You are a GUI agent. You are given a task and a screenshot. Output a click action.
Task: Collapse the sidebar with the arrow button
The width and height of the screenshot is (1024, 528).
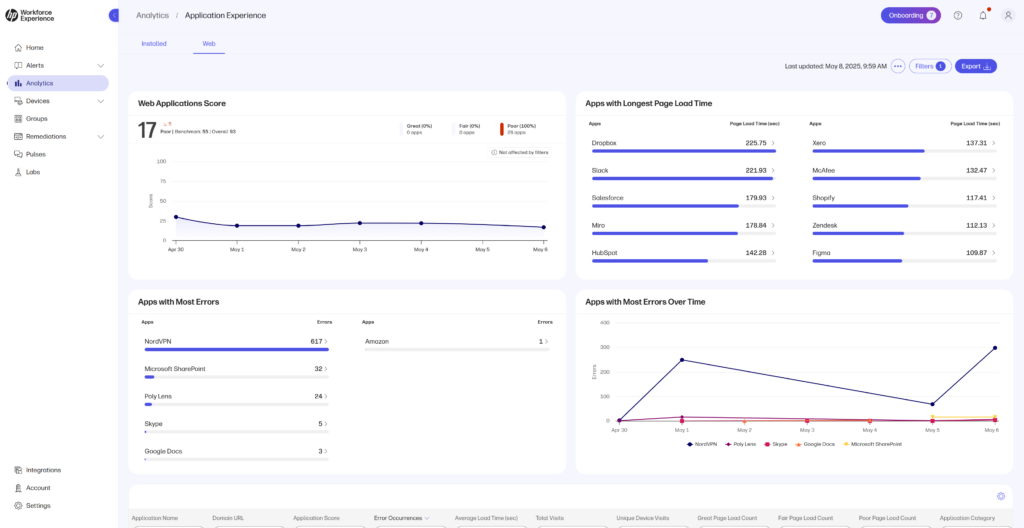(114, 15)
